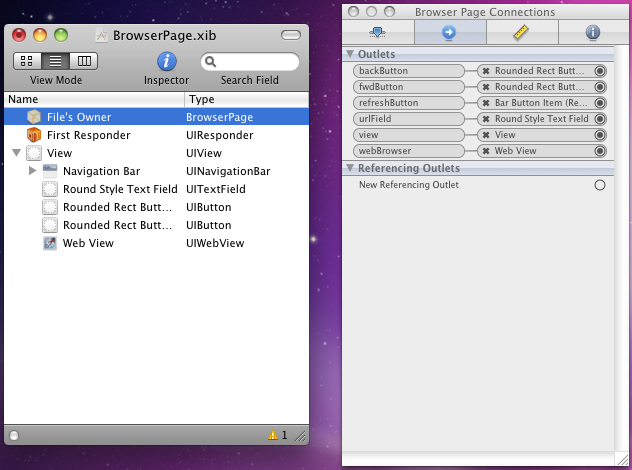Disconnect the backButton outlet with x

486,71
